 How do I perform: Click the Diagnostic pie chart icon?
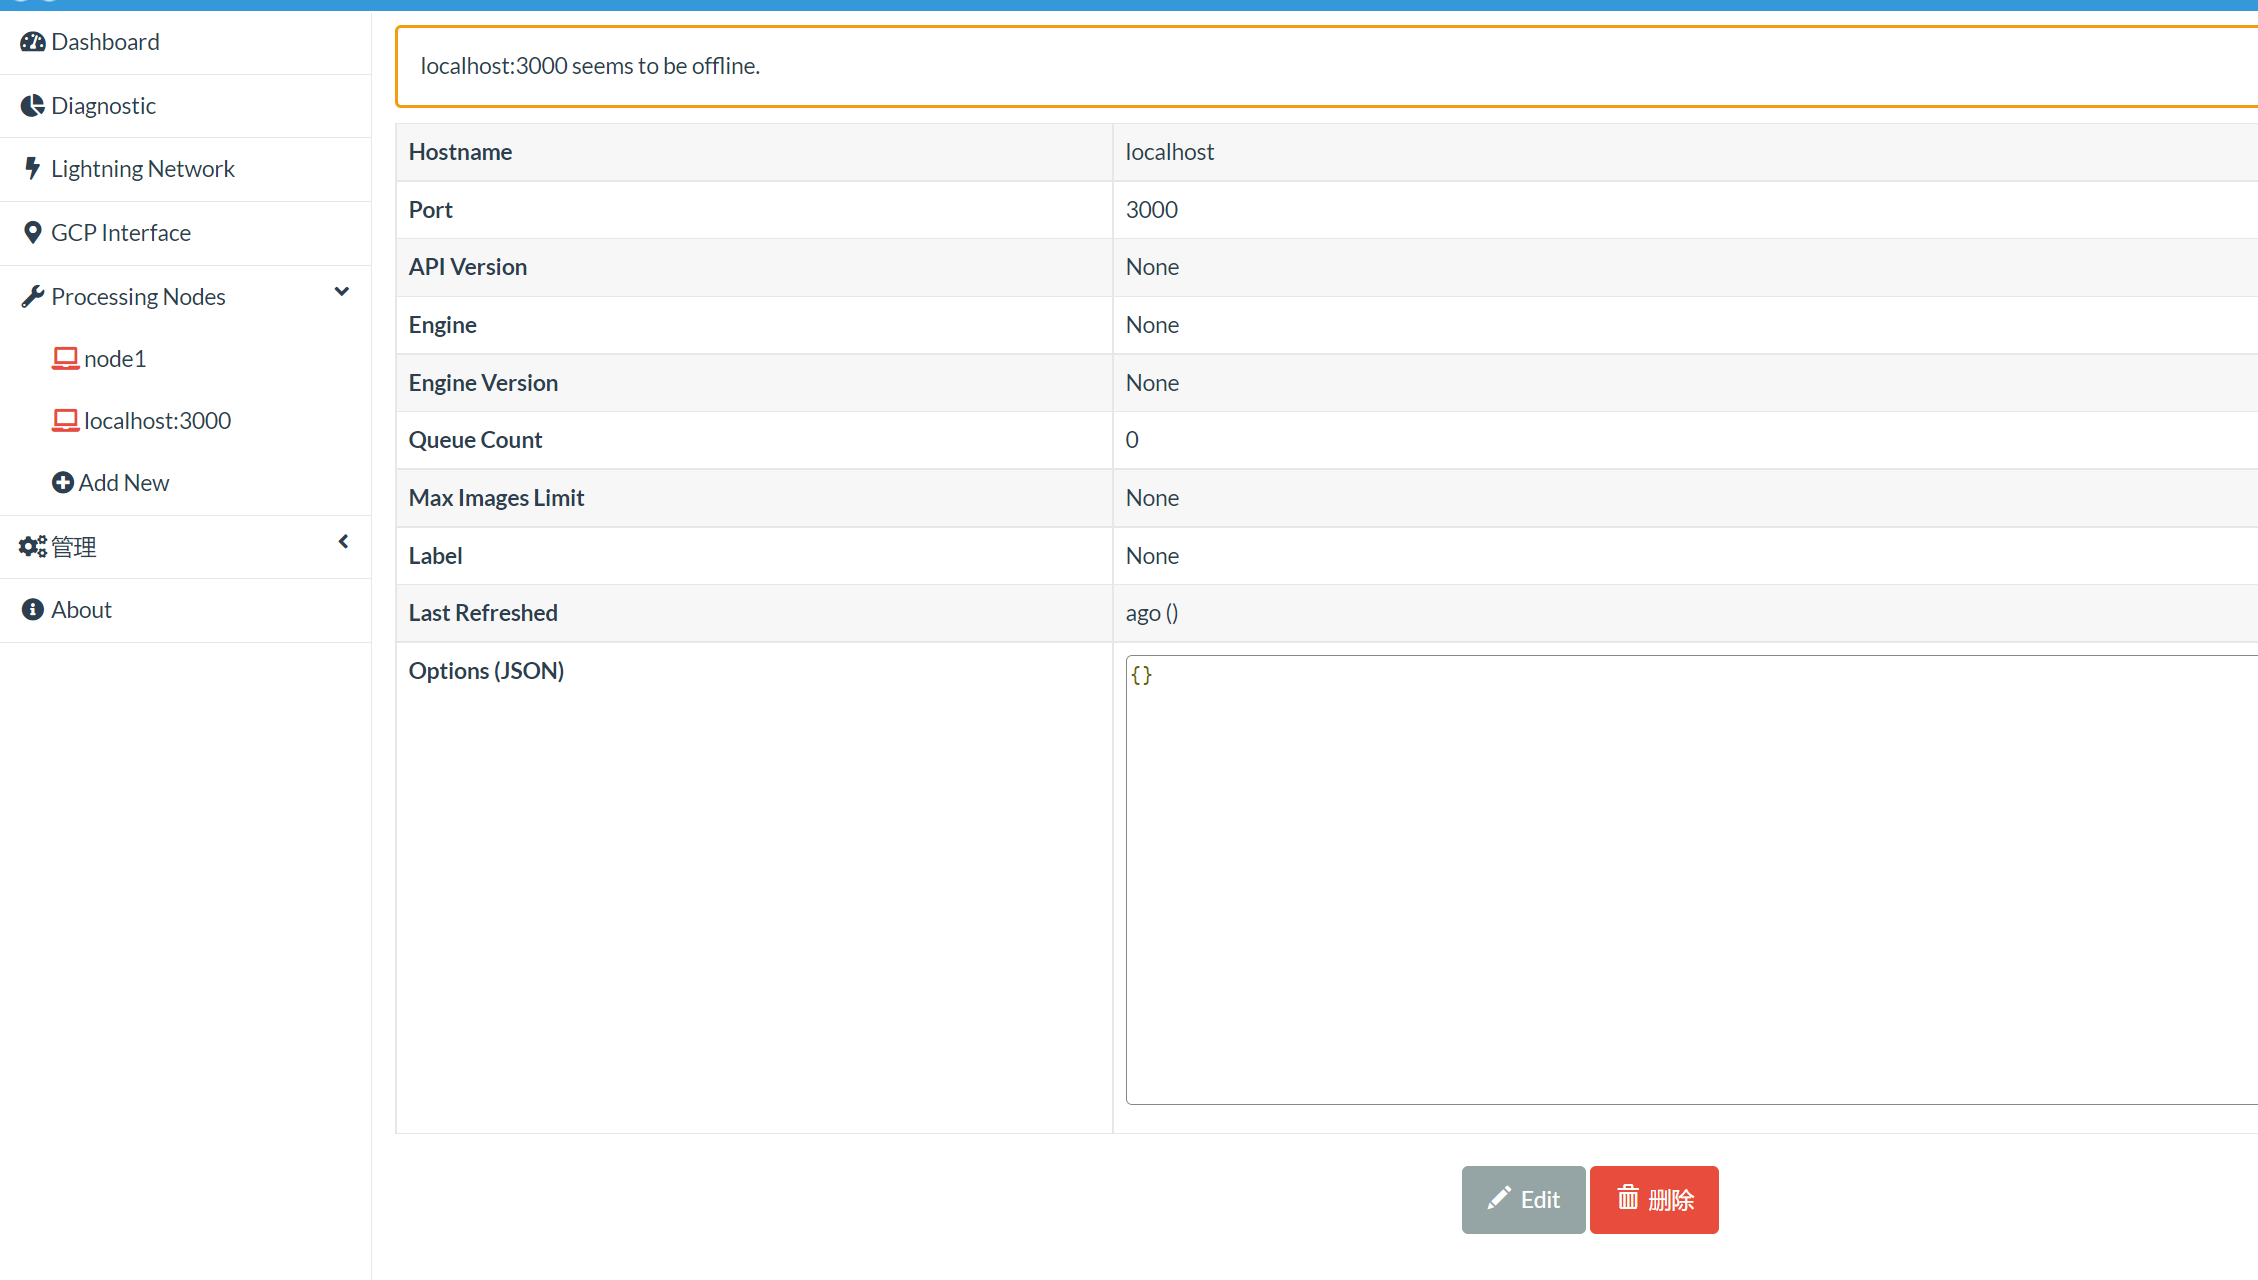32,104
